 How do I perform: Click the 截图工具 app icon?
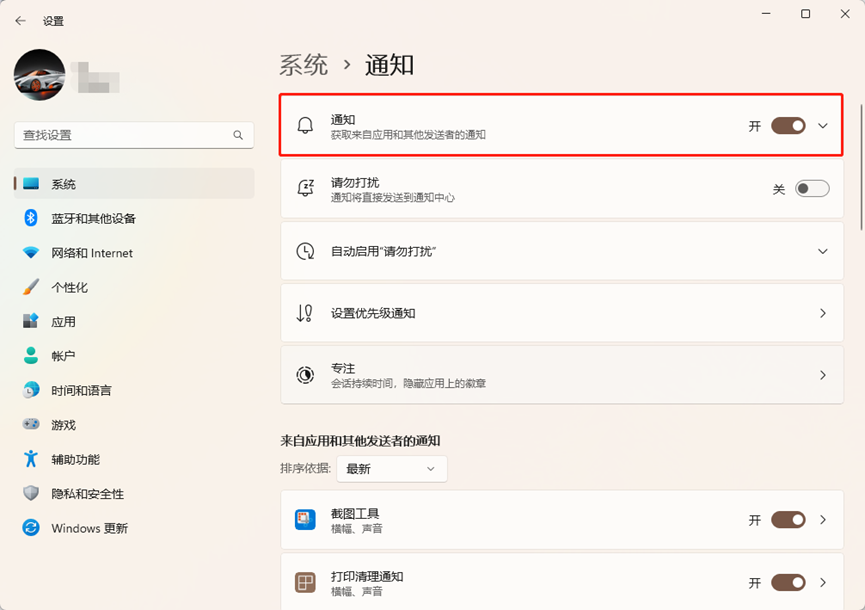pyautogui.click(x=305, y=520)
